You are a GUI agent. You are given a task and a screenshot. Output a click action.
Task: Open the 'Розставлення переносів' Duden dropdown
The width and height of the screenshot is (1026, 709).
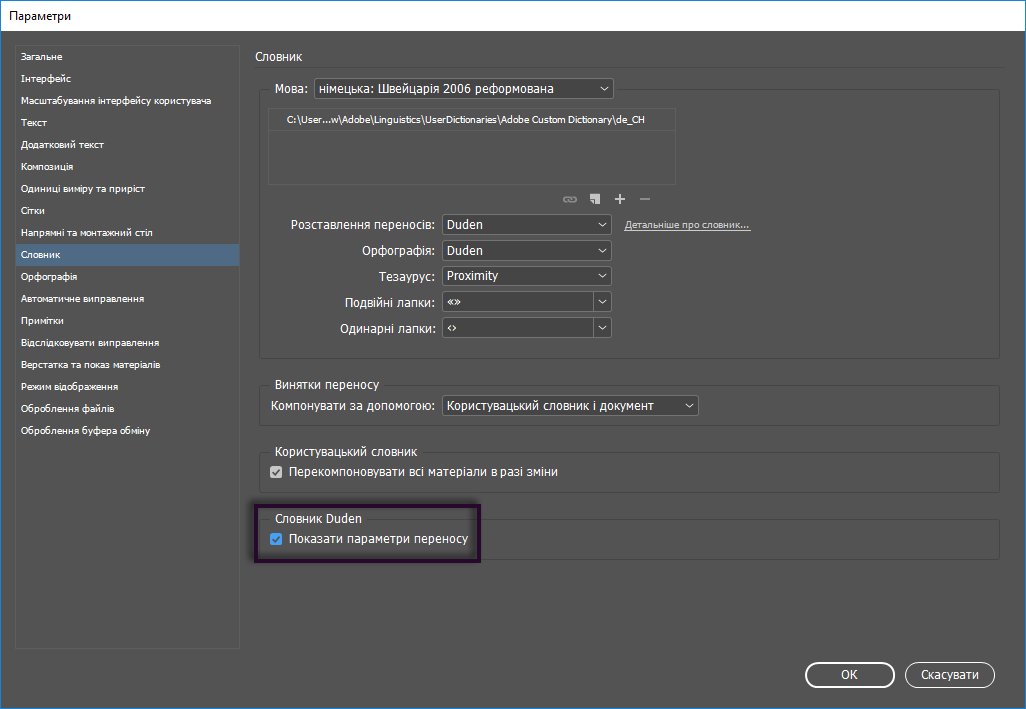[527, 224]
